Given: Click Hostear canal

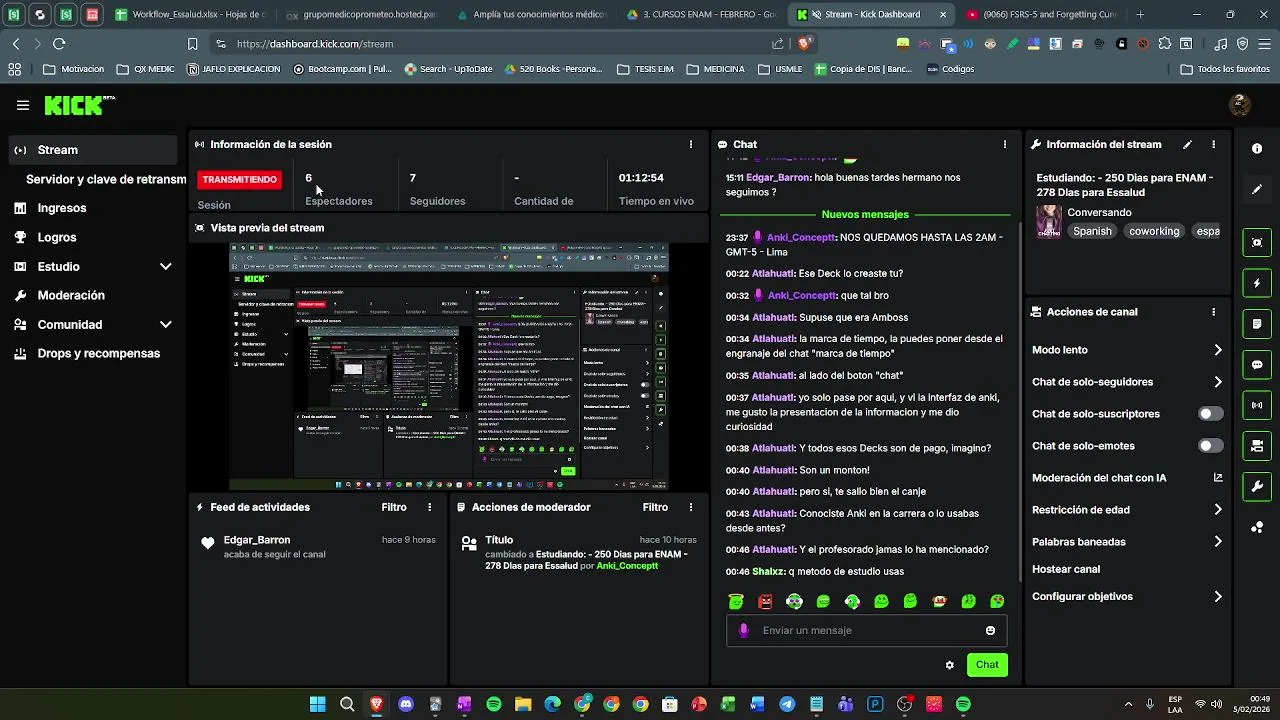Looking at the screenshot, I should [x=1066, y=569].
